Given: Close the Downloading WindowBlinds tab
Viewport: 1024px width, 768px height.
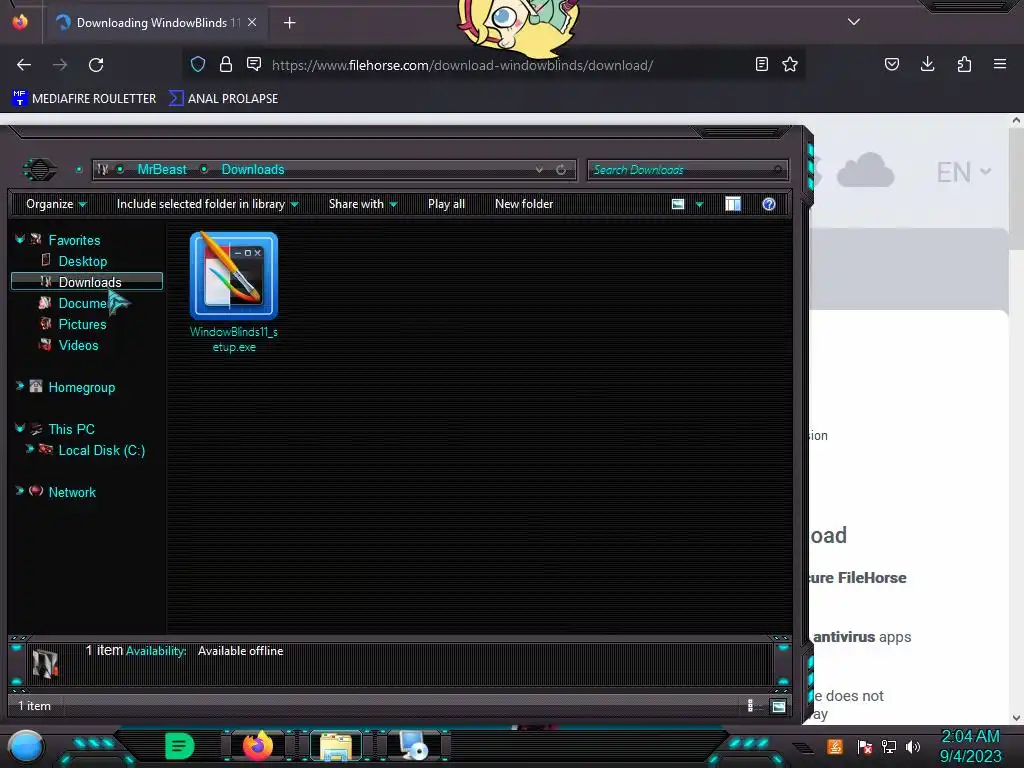Looking at the screenshot, I should (x=252, y=22).
